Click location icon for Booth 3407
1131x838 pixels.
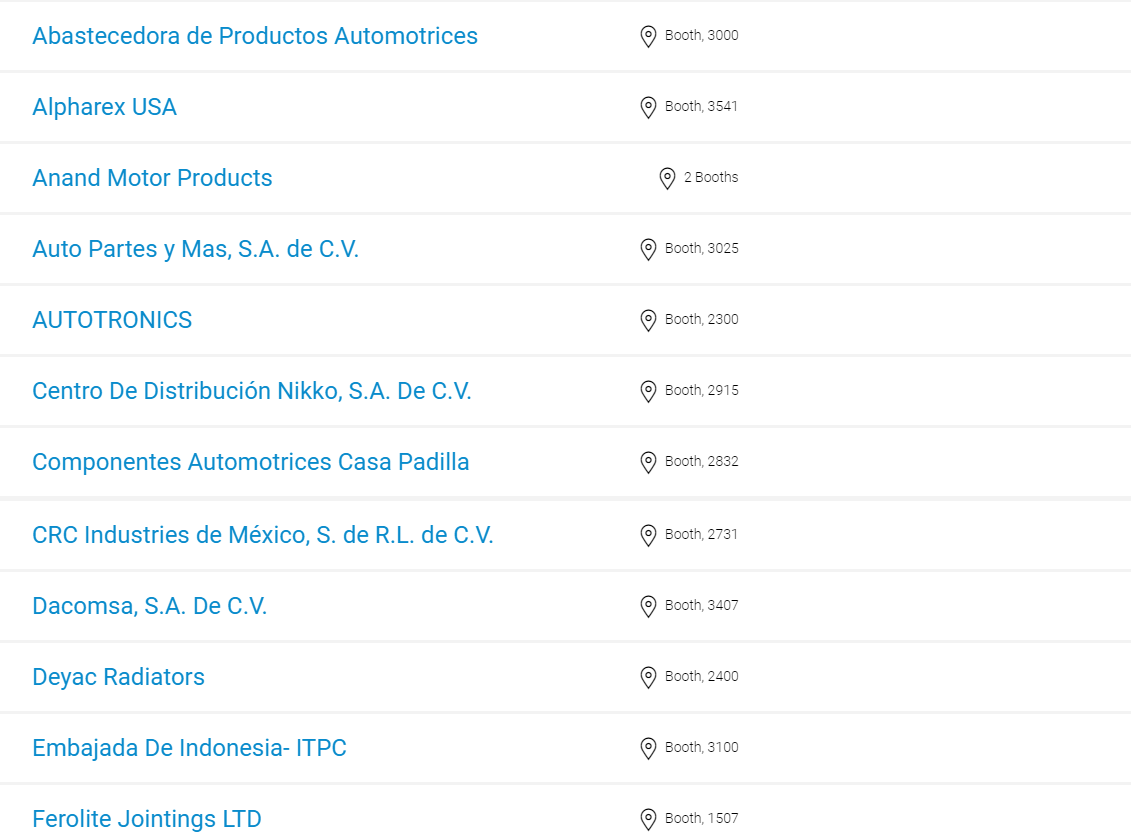(648, 606)
